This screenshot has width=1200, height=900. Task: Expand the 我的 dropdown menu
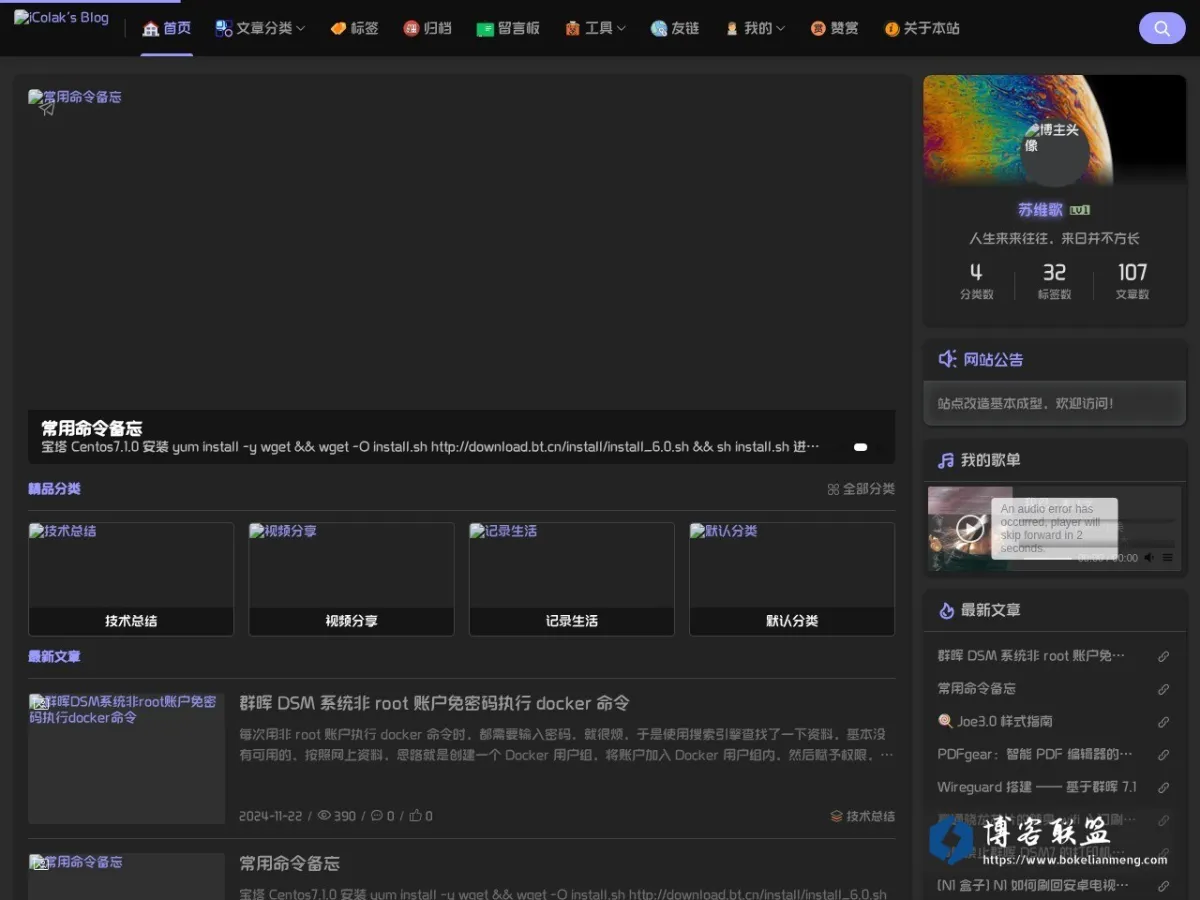(x=755, y=28)
